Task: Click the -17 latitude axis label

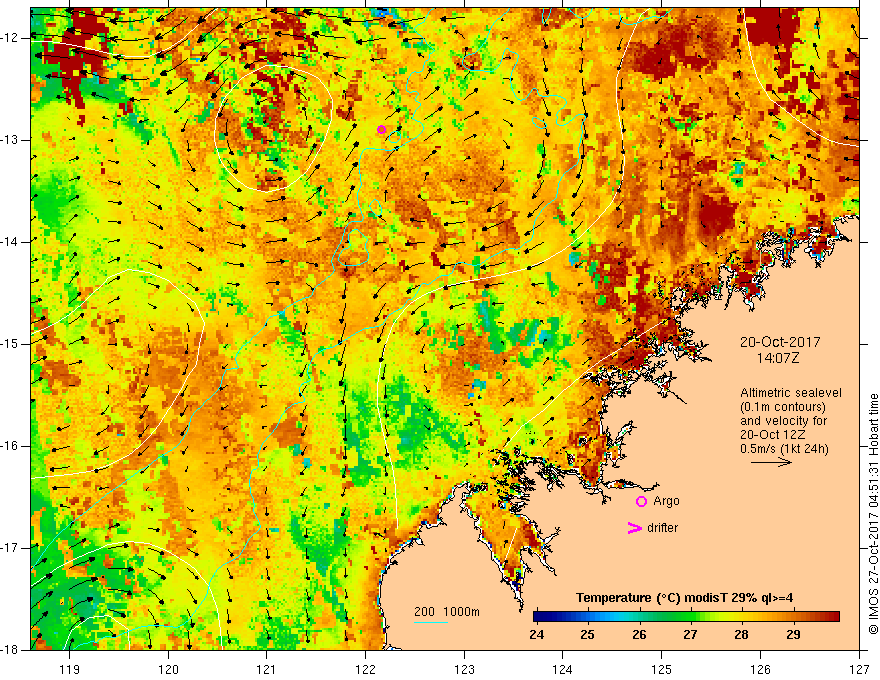Action: click(x=10, y=548)
